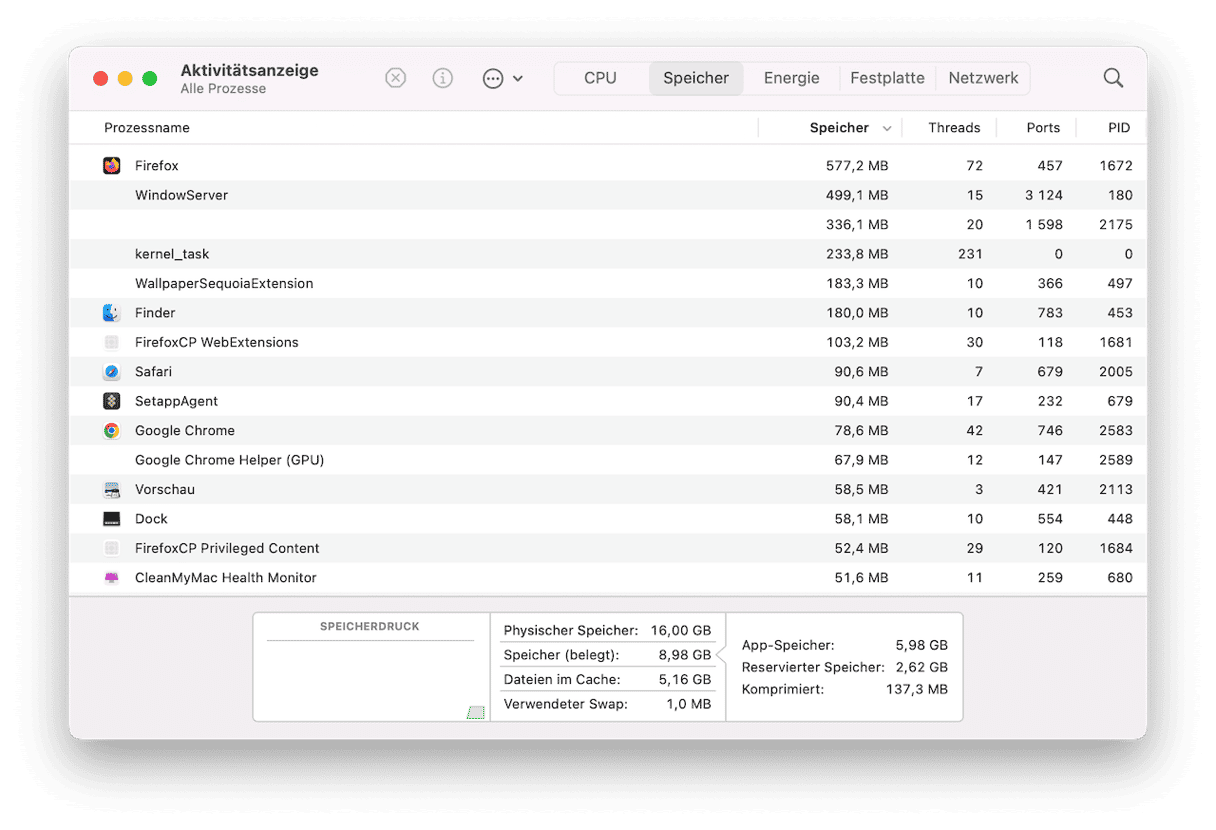Click the stop process X icon
Screen dimensions: 1216x830
[396, 78]
